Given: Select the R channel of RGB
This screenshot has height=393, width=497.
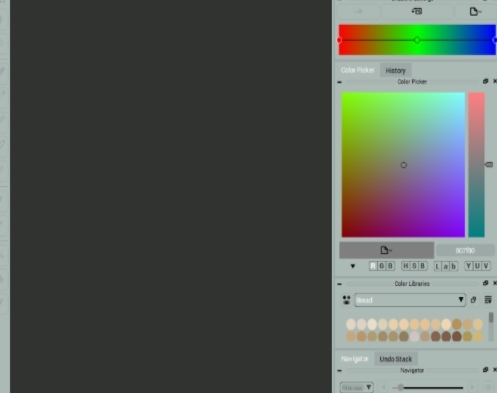Looking at the screenshot, I should (x=373, y=266).
